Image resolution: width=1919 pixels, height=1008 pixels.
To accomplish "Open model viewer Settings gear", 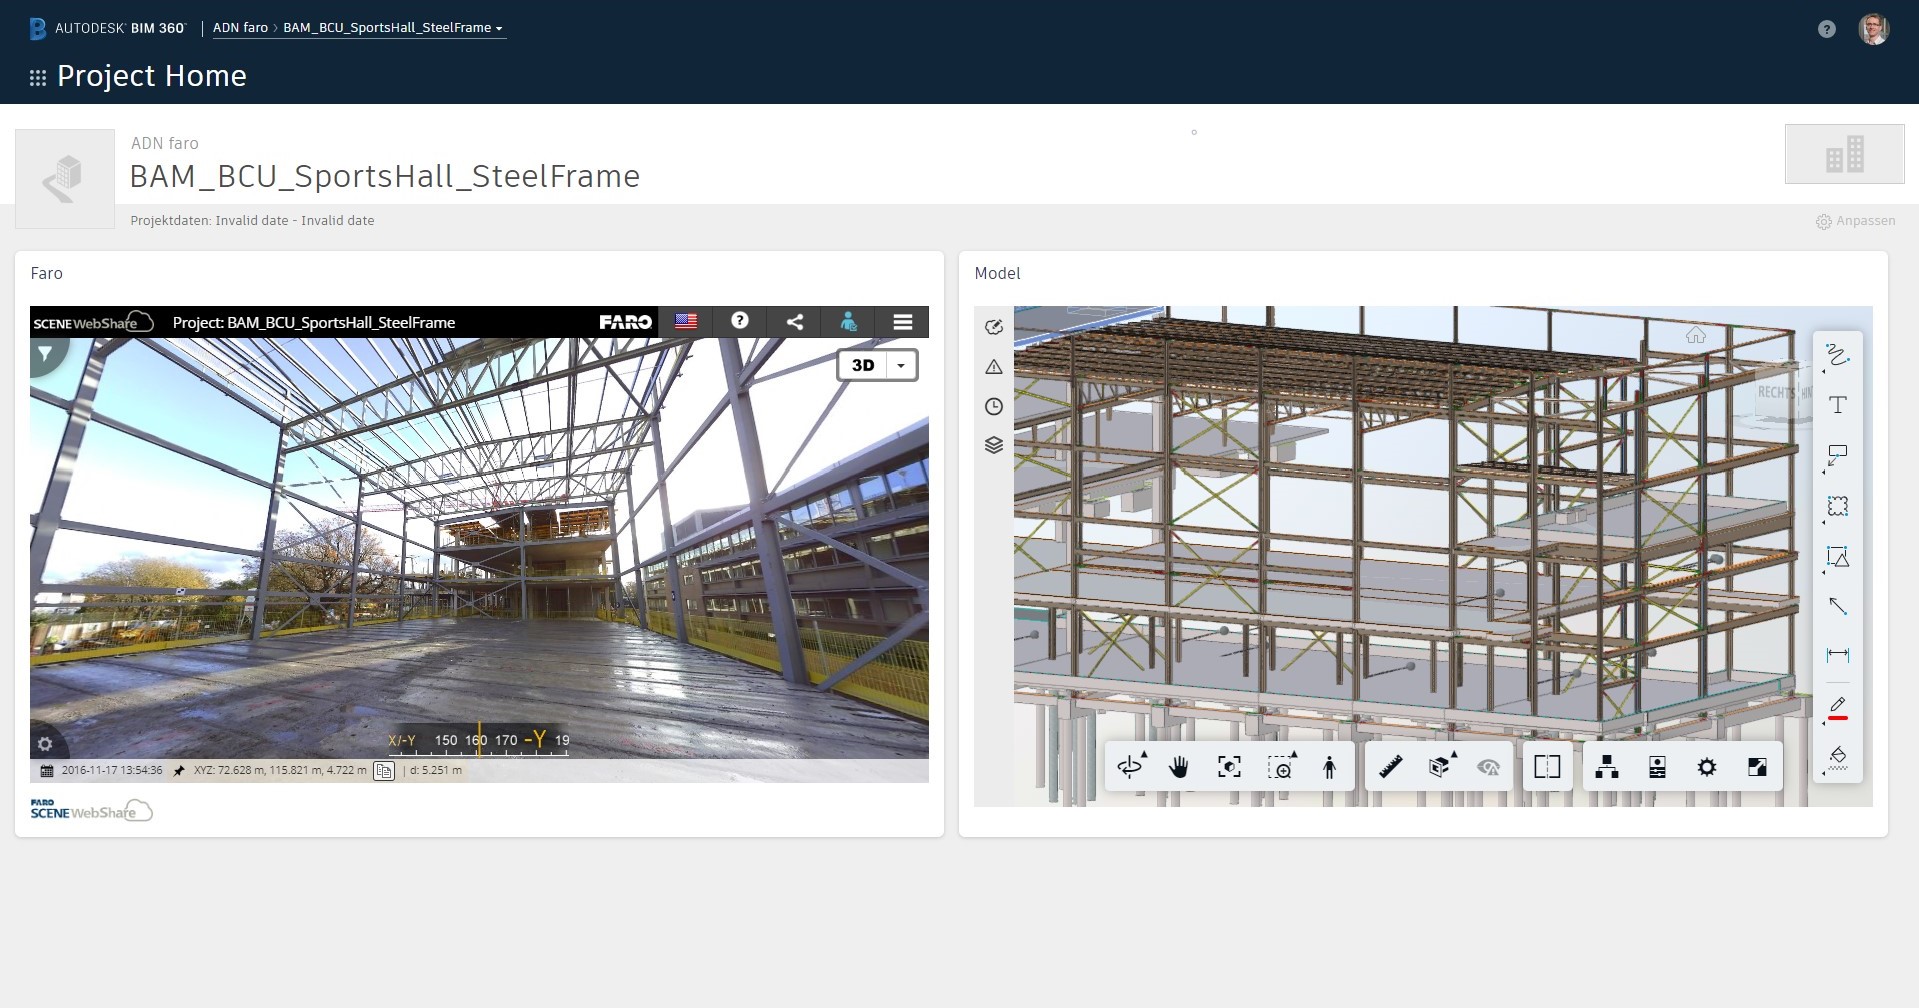I will [1707, 767].
